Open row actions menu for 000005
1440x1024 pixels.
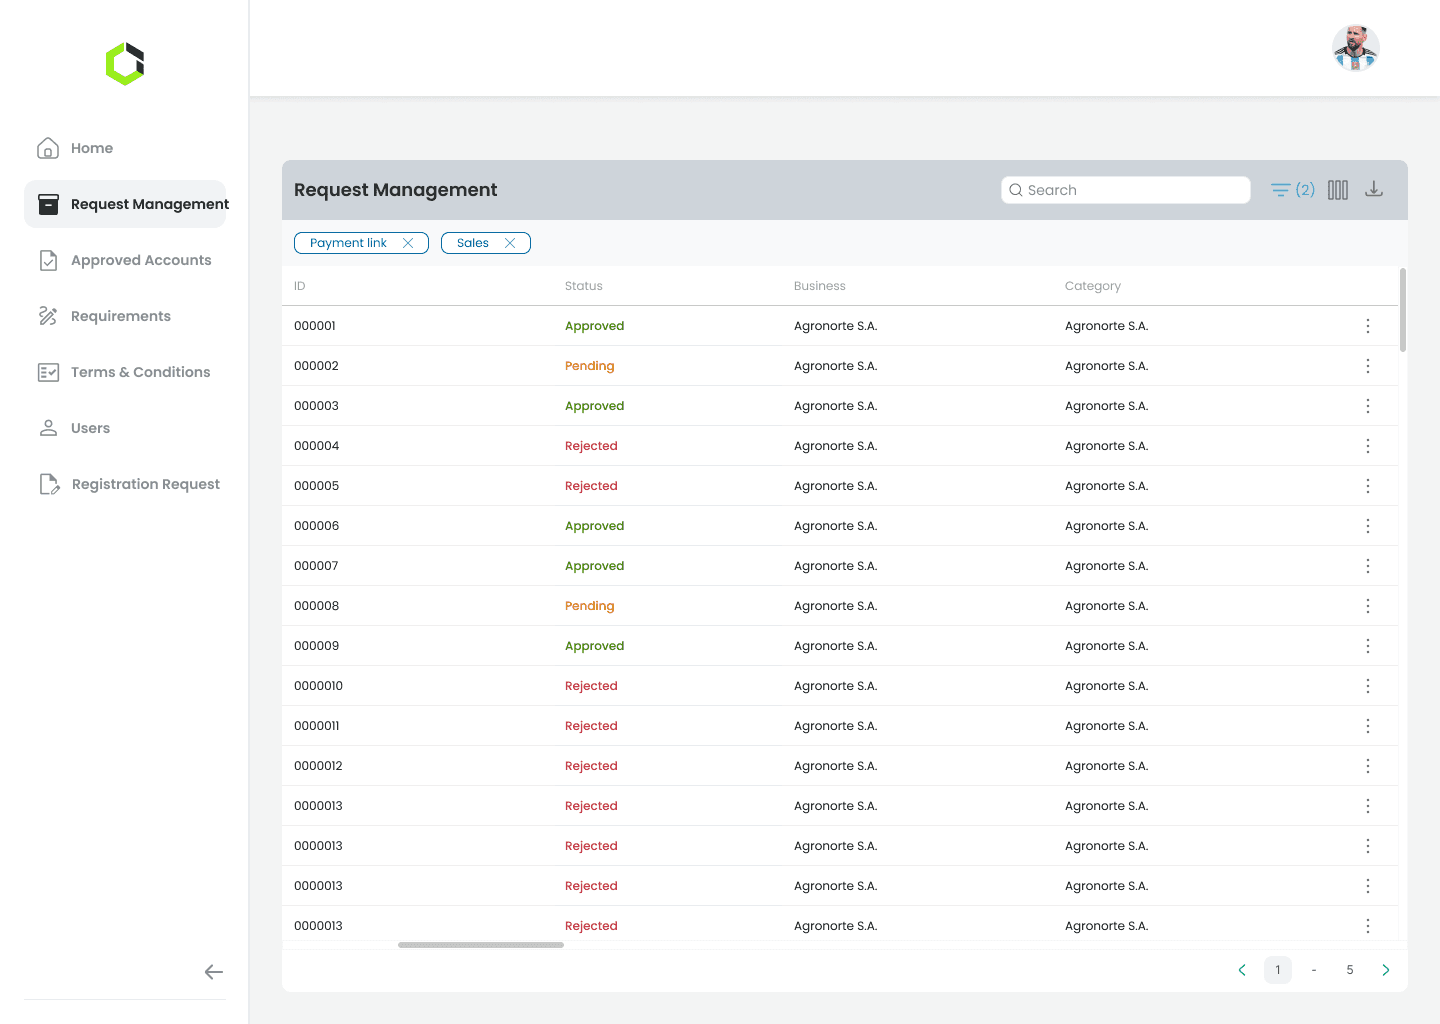point(1368,486)
